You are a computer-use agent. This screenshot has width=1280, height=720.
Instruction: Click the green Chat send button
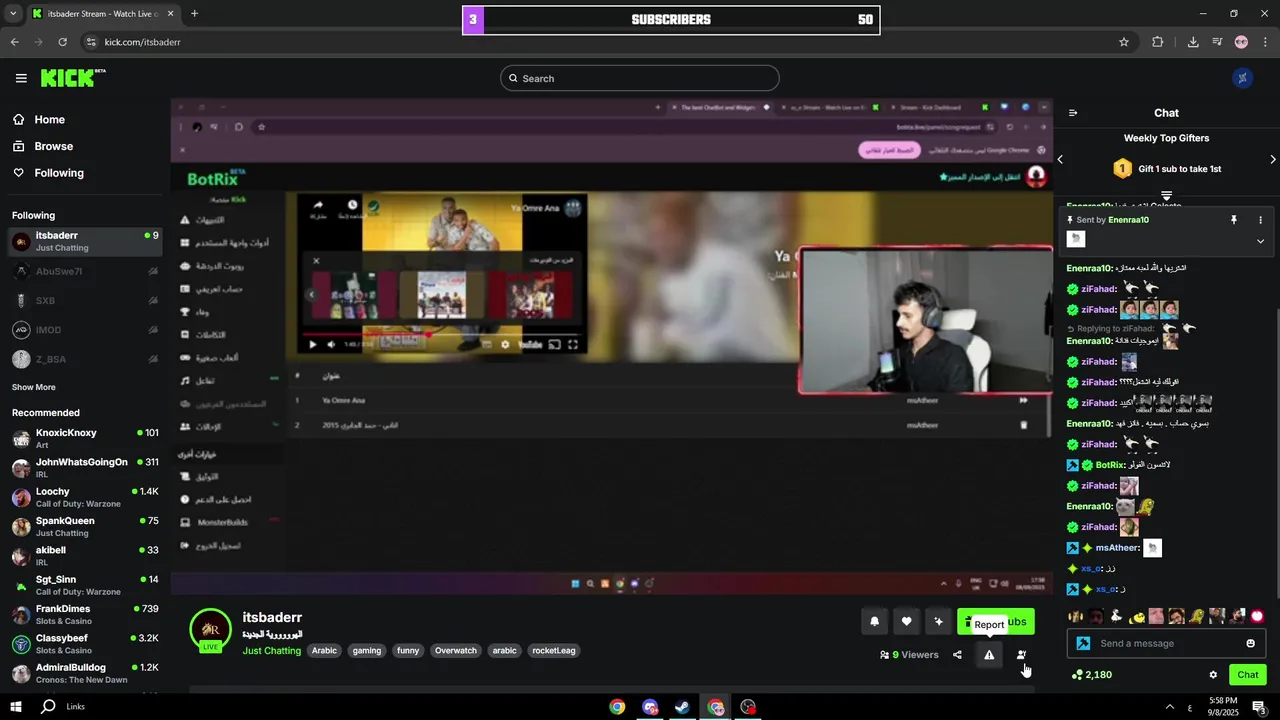(x=1248, y=675)
